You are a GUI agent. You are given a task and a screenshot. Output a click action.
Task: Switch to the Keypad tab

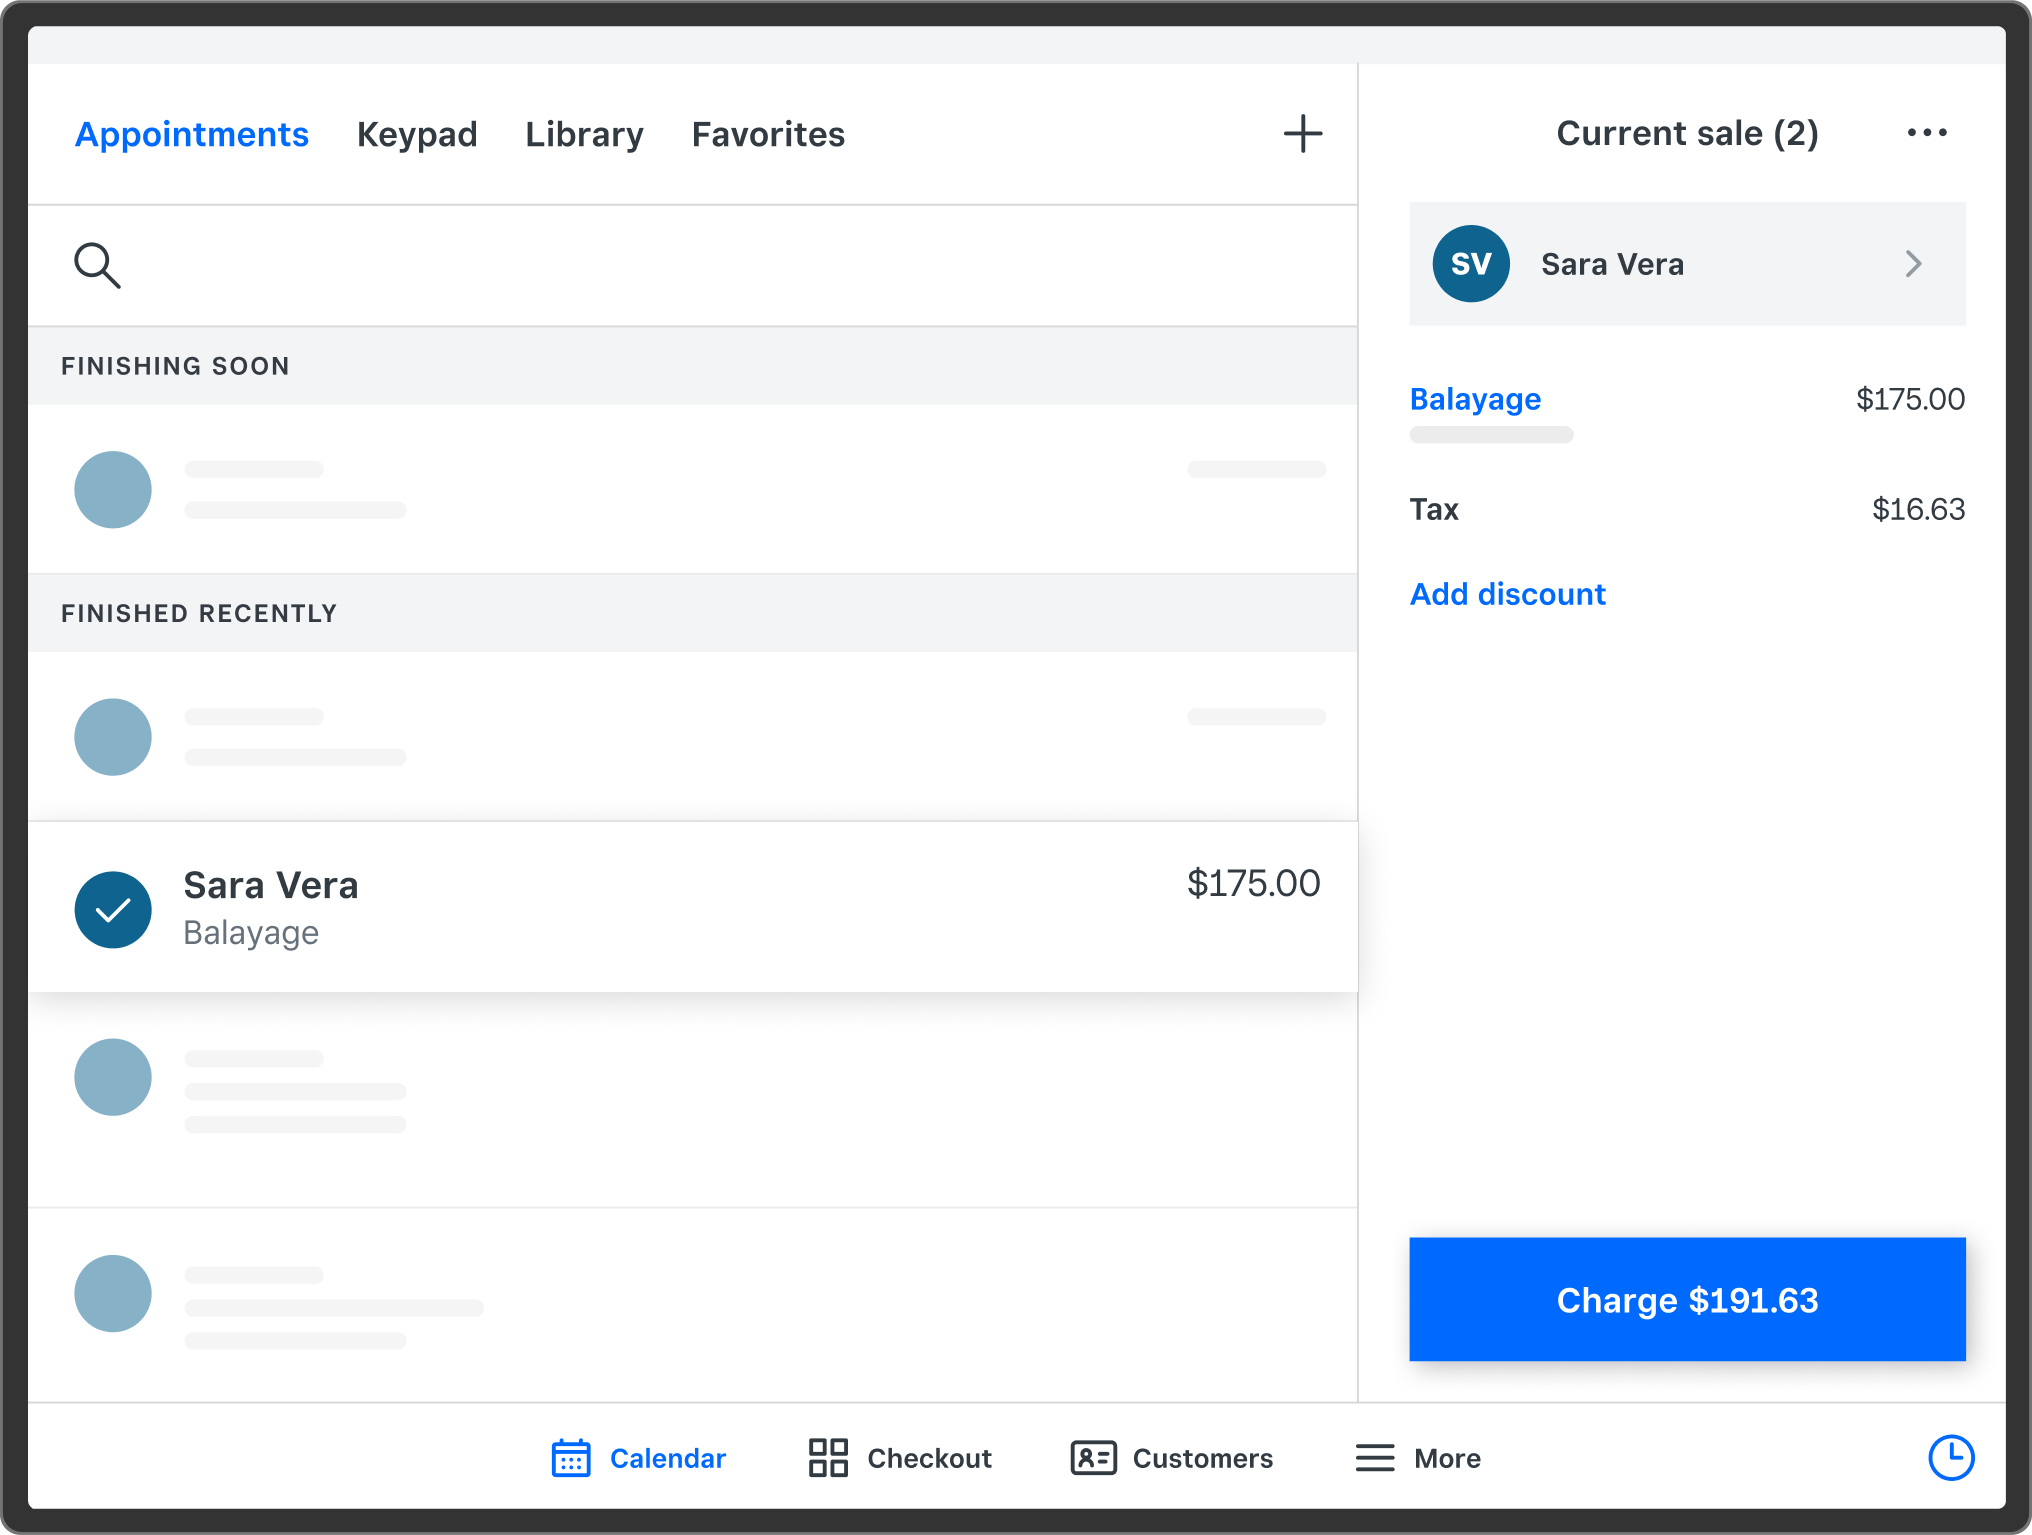click(x=417, y=134)
